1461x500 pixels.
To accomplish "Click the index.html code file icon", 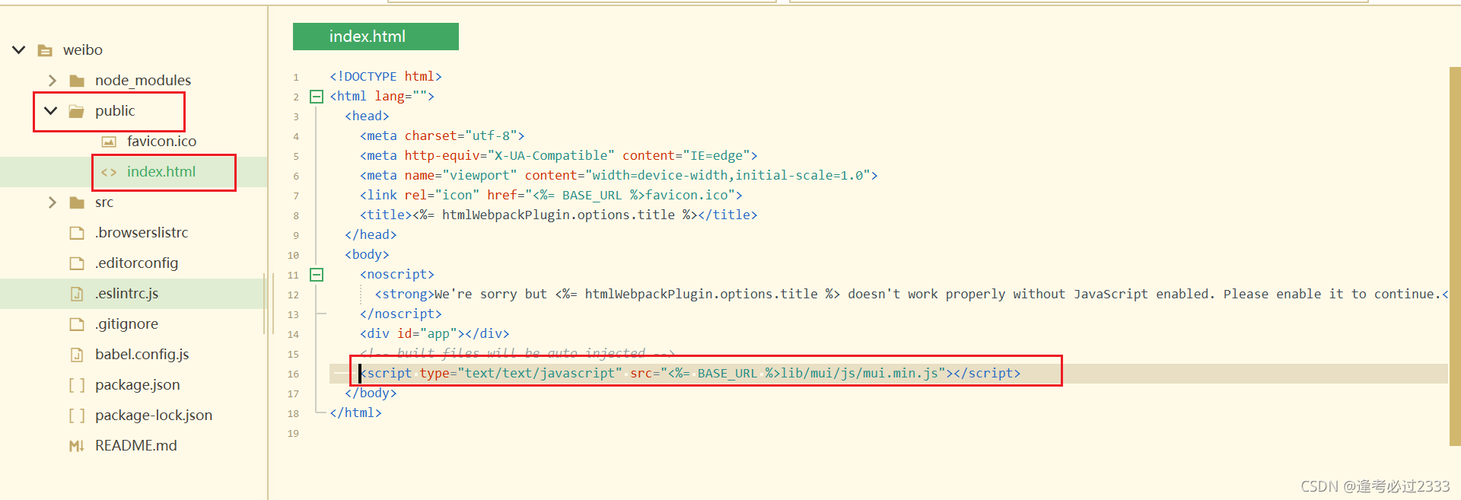I will pyautogui.click(x=109, y=172).
